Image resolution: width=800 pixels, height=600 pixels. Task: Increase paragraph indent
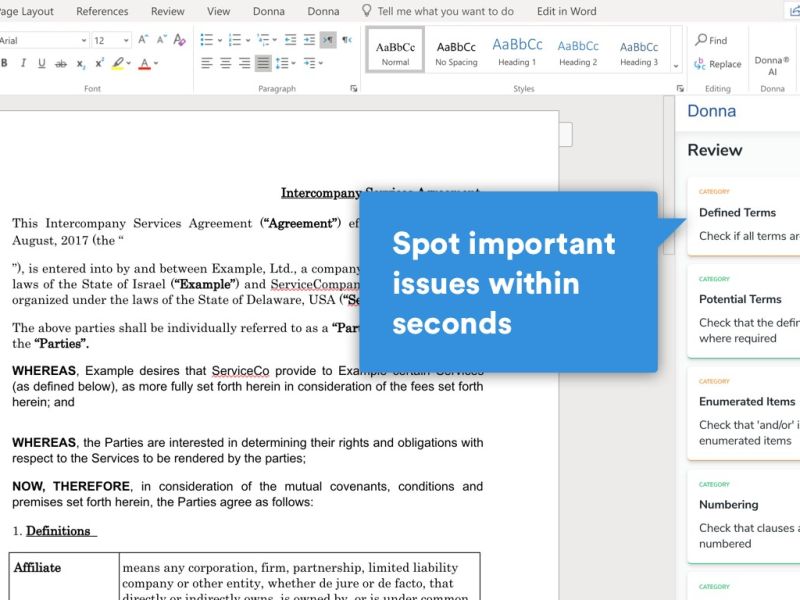coord(309,40)
